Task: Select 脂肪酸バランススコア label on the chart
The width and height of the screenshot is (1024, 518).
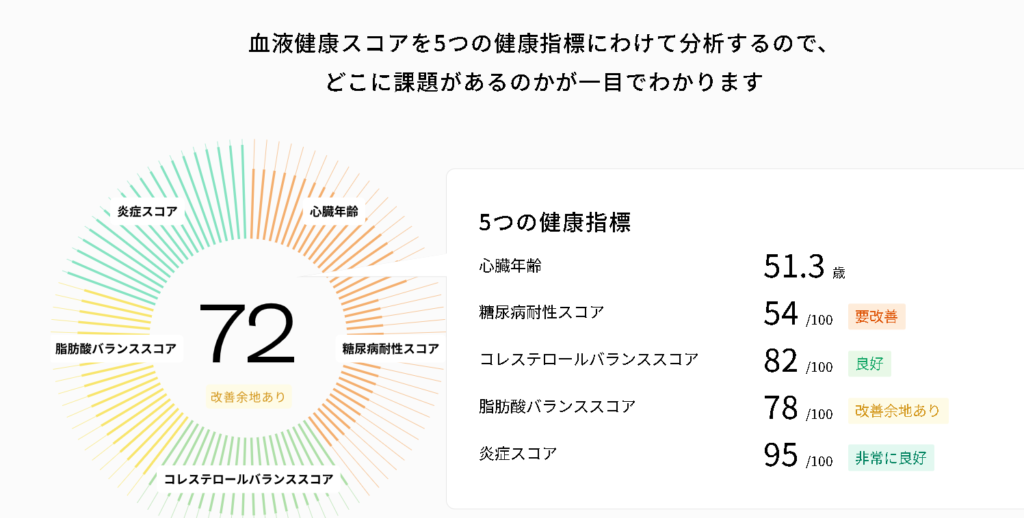Action: pyautogui.click(x=116, y=348)
